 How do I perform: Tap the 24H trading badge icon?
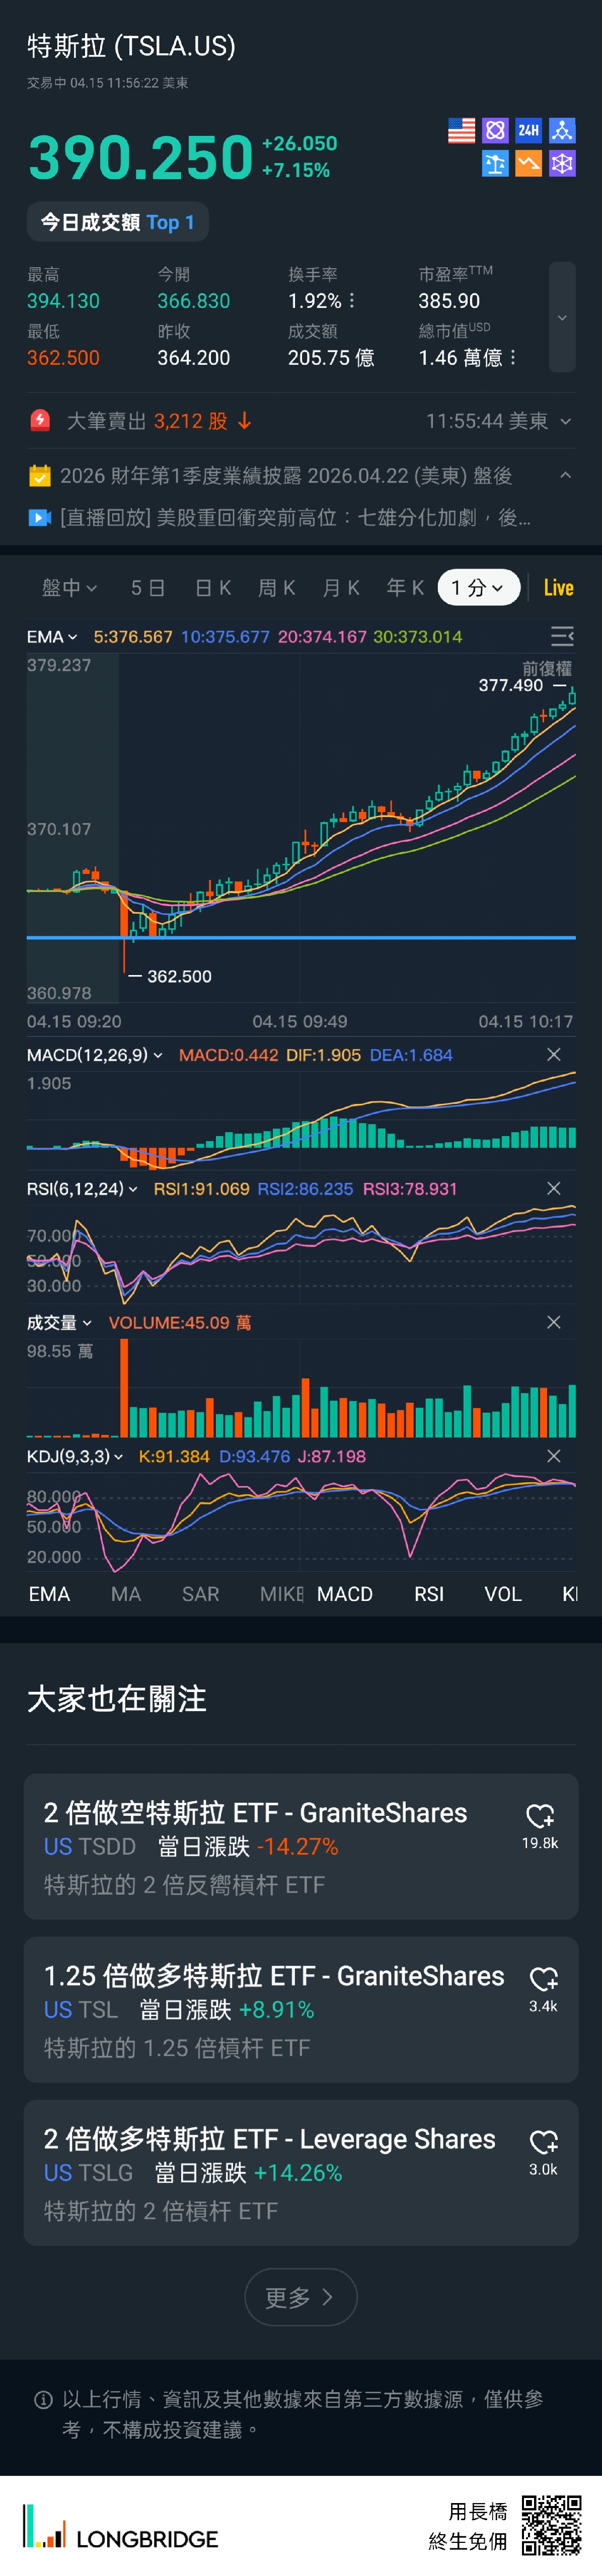(528, 131)
